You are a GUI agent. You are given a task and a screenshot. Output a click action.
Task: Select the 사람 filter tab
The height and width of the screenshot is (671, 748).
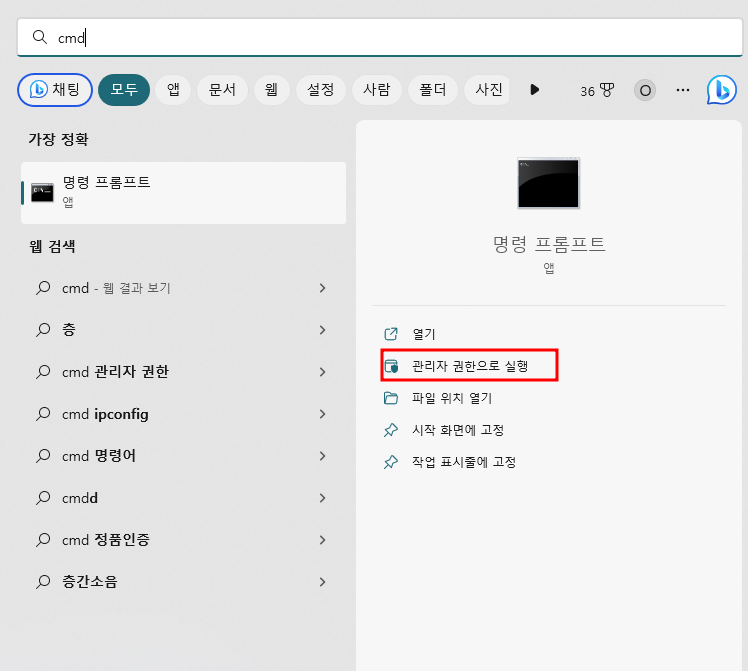[x=377, y=90]
